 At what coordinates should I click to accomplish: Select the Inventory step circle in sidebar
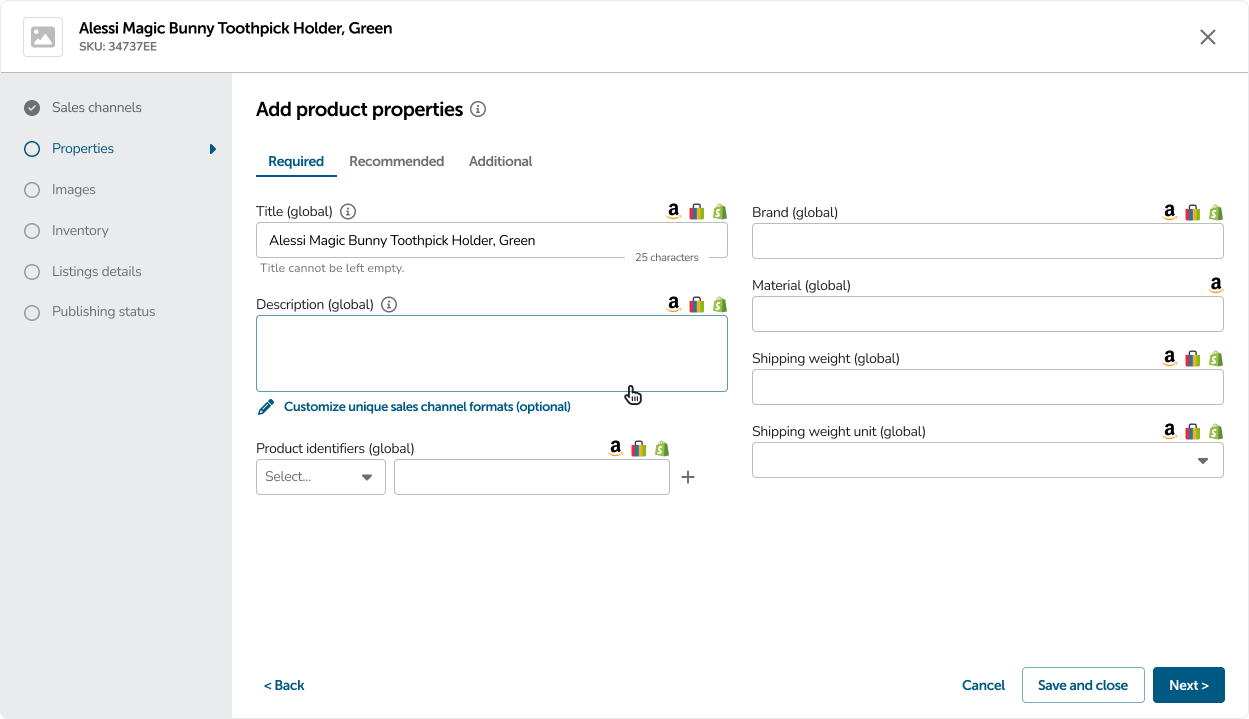32,231
